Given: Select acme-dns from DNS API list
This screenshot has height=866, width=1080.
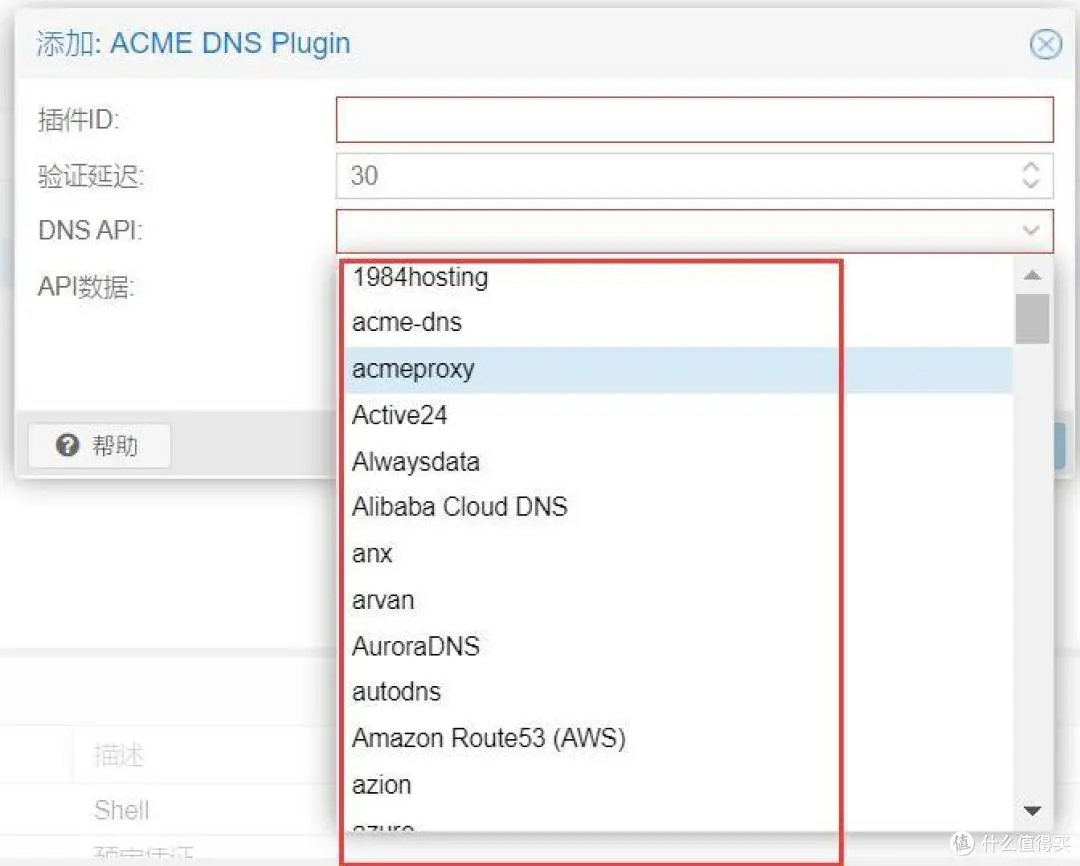Looking at the screenshot, I should tap(407, 323).
